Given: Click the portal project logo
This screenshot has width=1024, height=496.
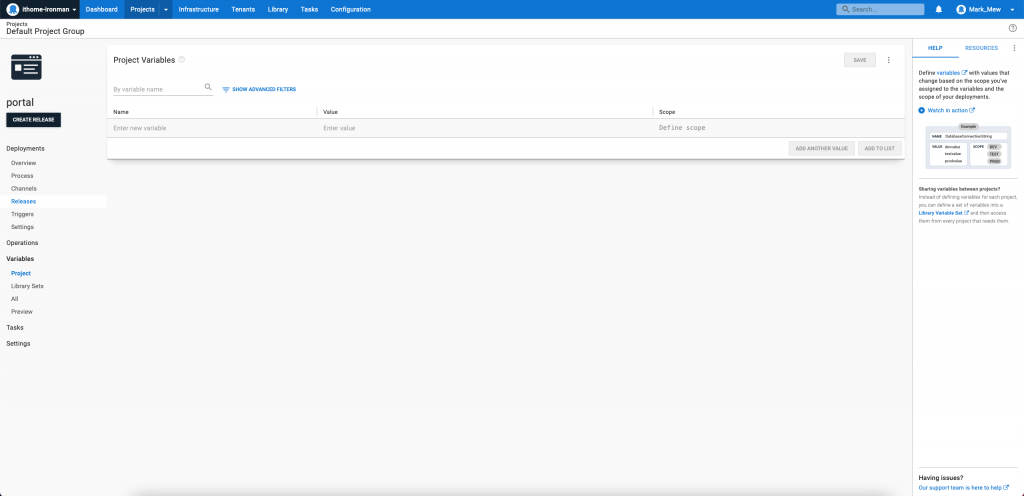Looking at the screenshot, I should point(26,67).
